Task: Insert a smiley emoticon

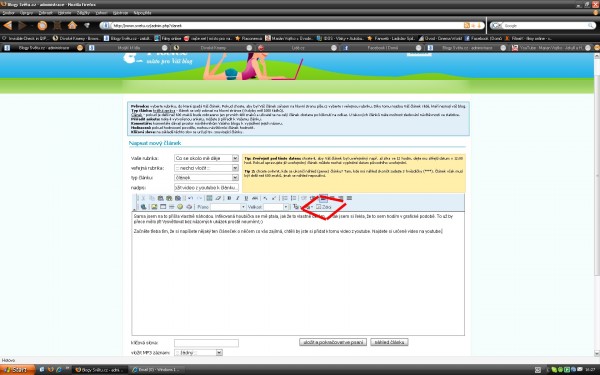Action: point(180,207)
